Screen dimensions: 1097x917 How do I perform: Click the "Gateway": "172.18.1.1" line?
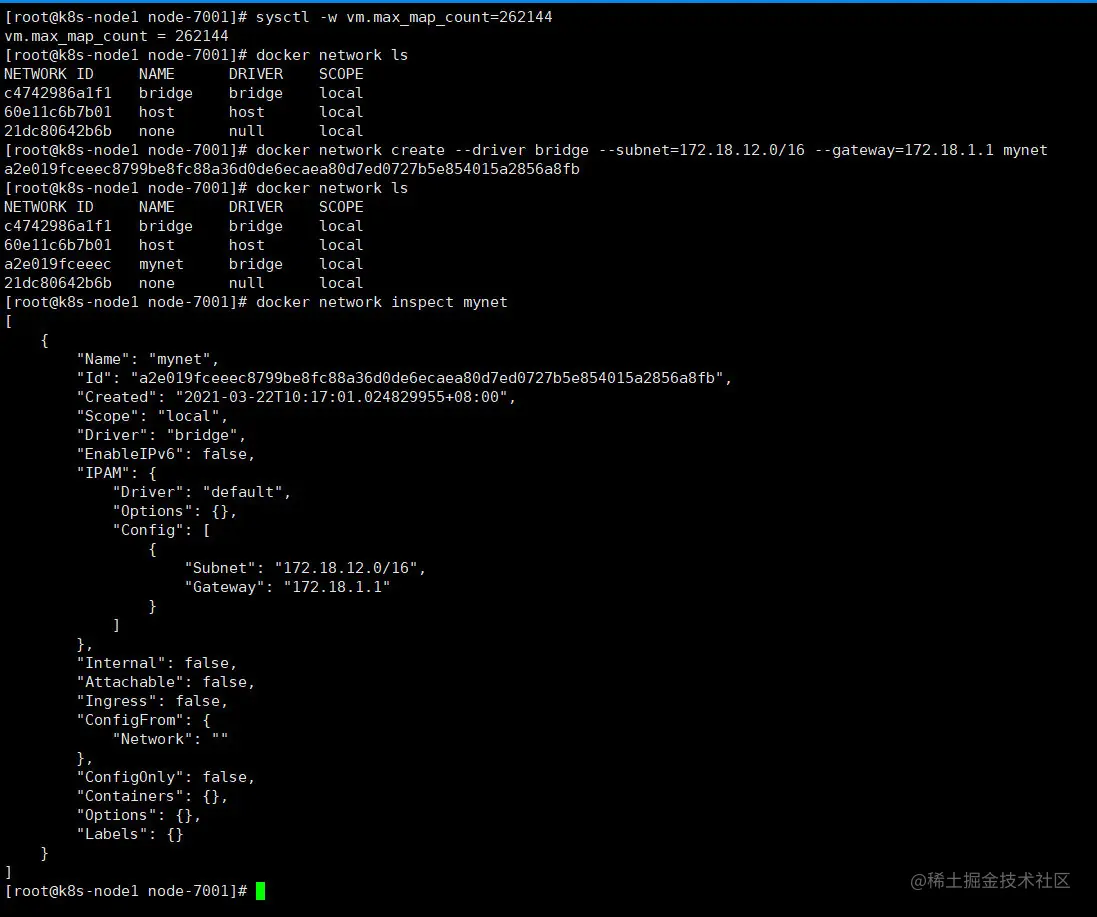tap(287, 586)
